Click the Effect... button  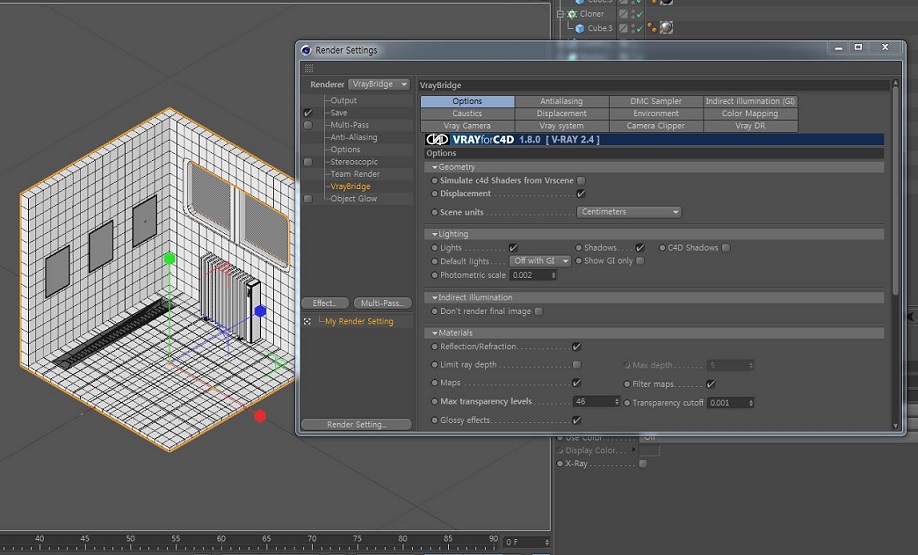325,303
